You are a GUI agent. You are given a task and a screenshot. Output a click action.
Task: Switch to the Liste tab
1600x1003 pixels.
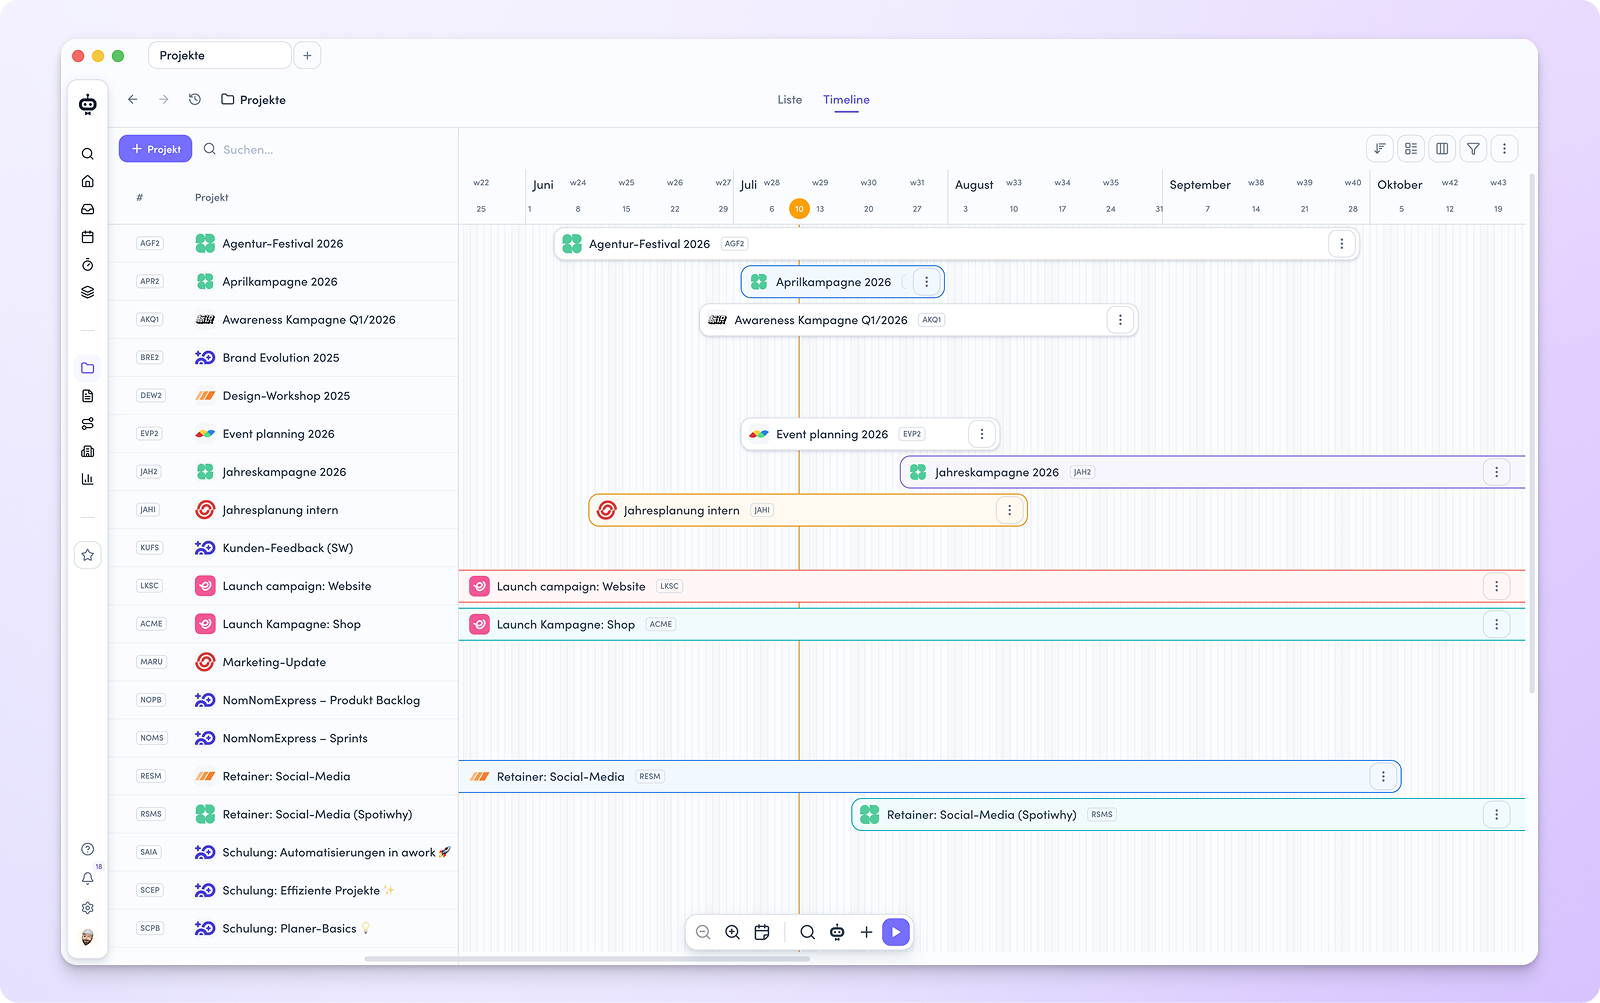click(x=790, y=100)
